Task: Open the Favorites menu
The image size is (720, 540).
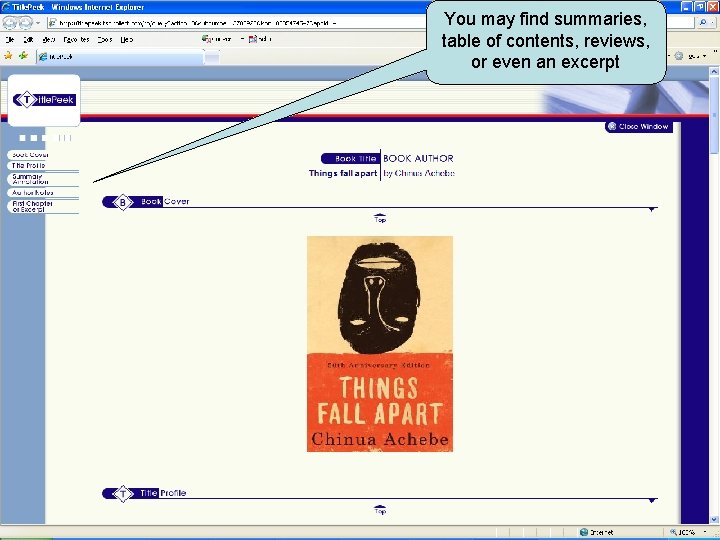Action: (x=76, y=39)
